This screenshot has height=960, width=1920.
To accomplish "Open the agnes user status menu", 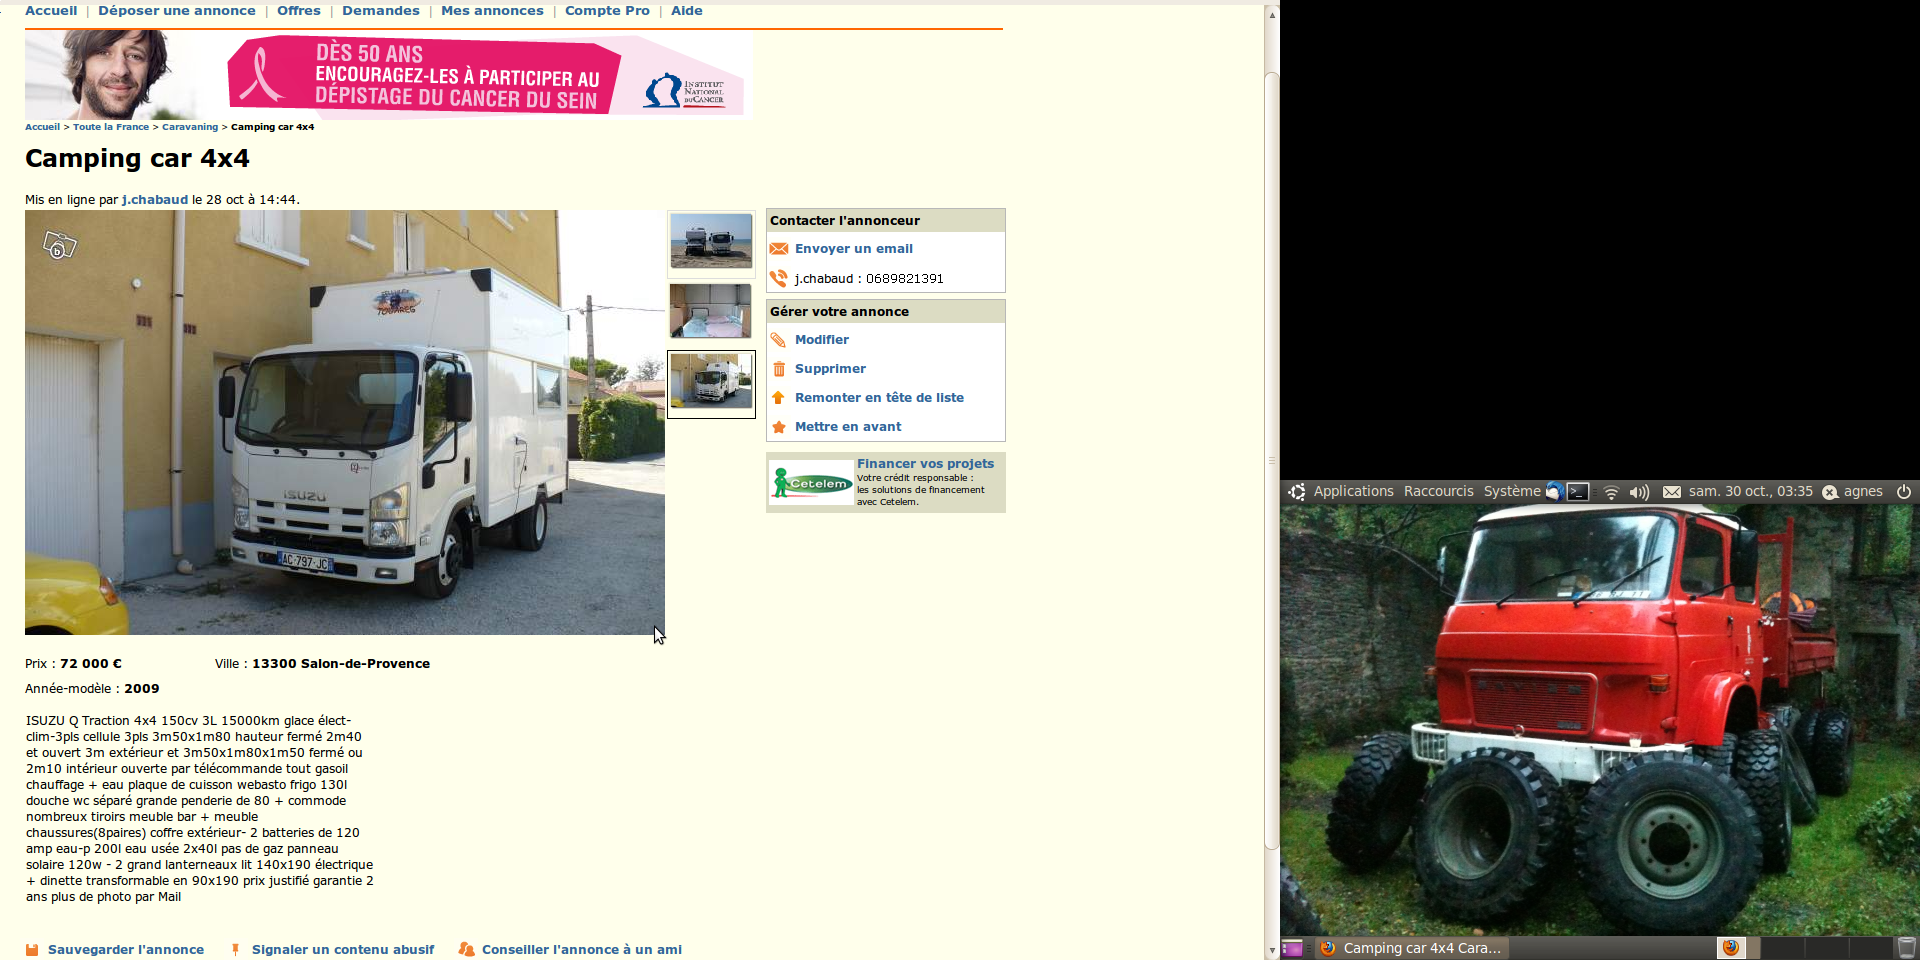I will pyautogui.click(x=1862, y=492).
